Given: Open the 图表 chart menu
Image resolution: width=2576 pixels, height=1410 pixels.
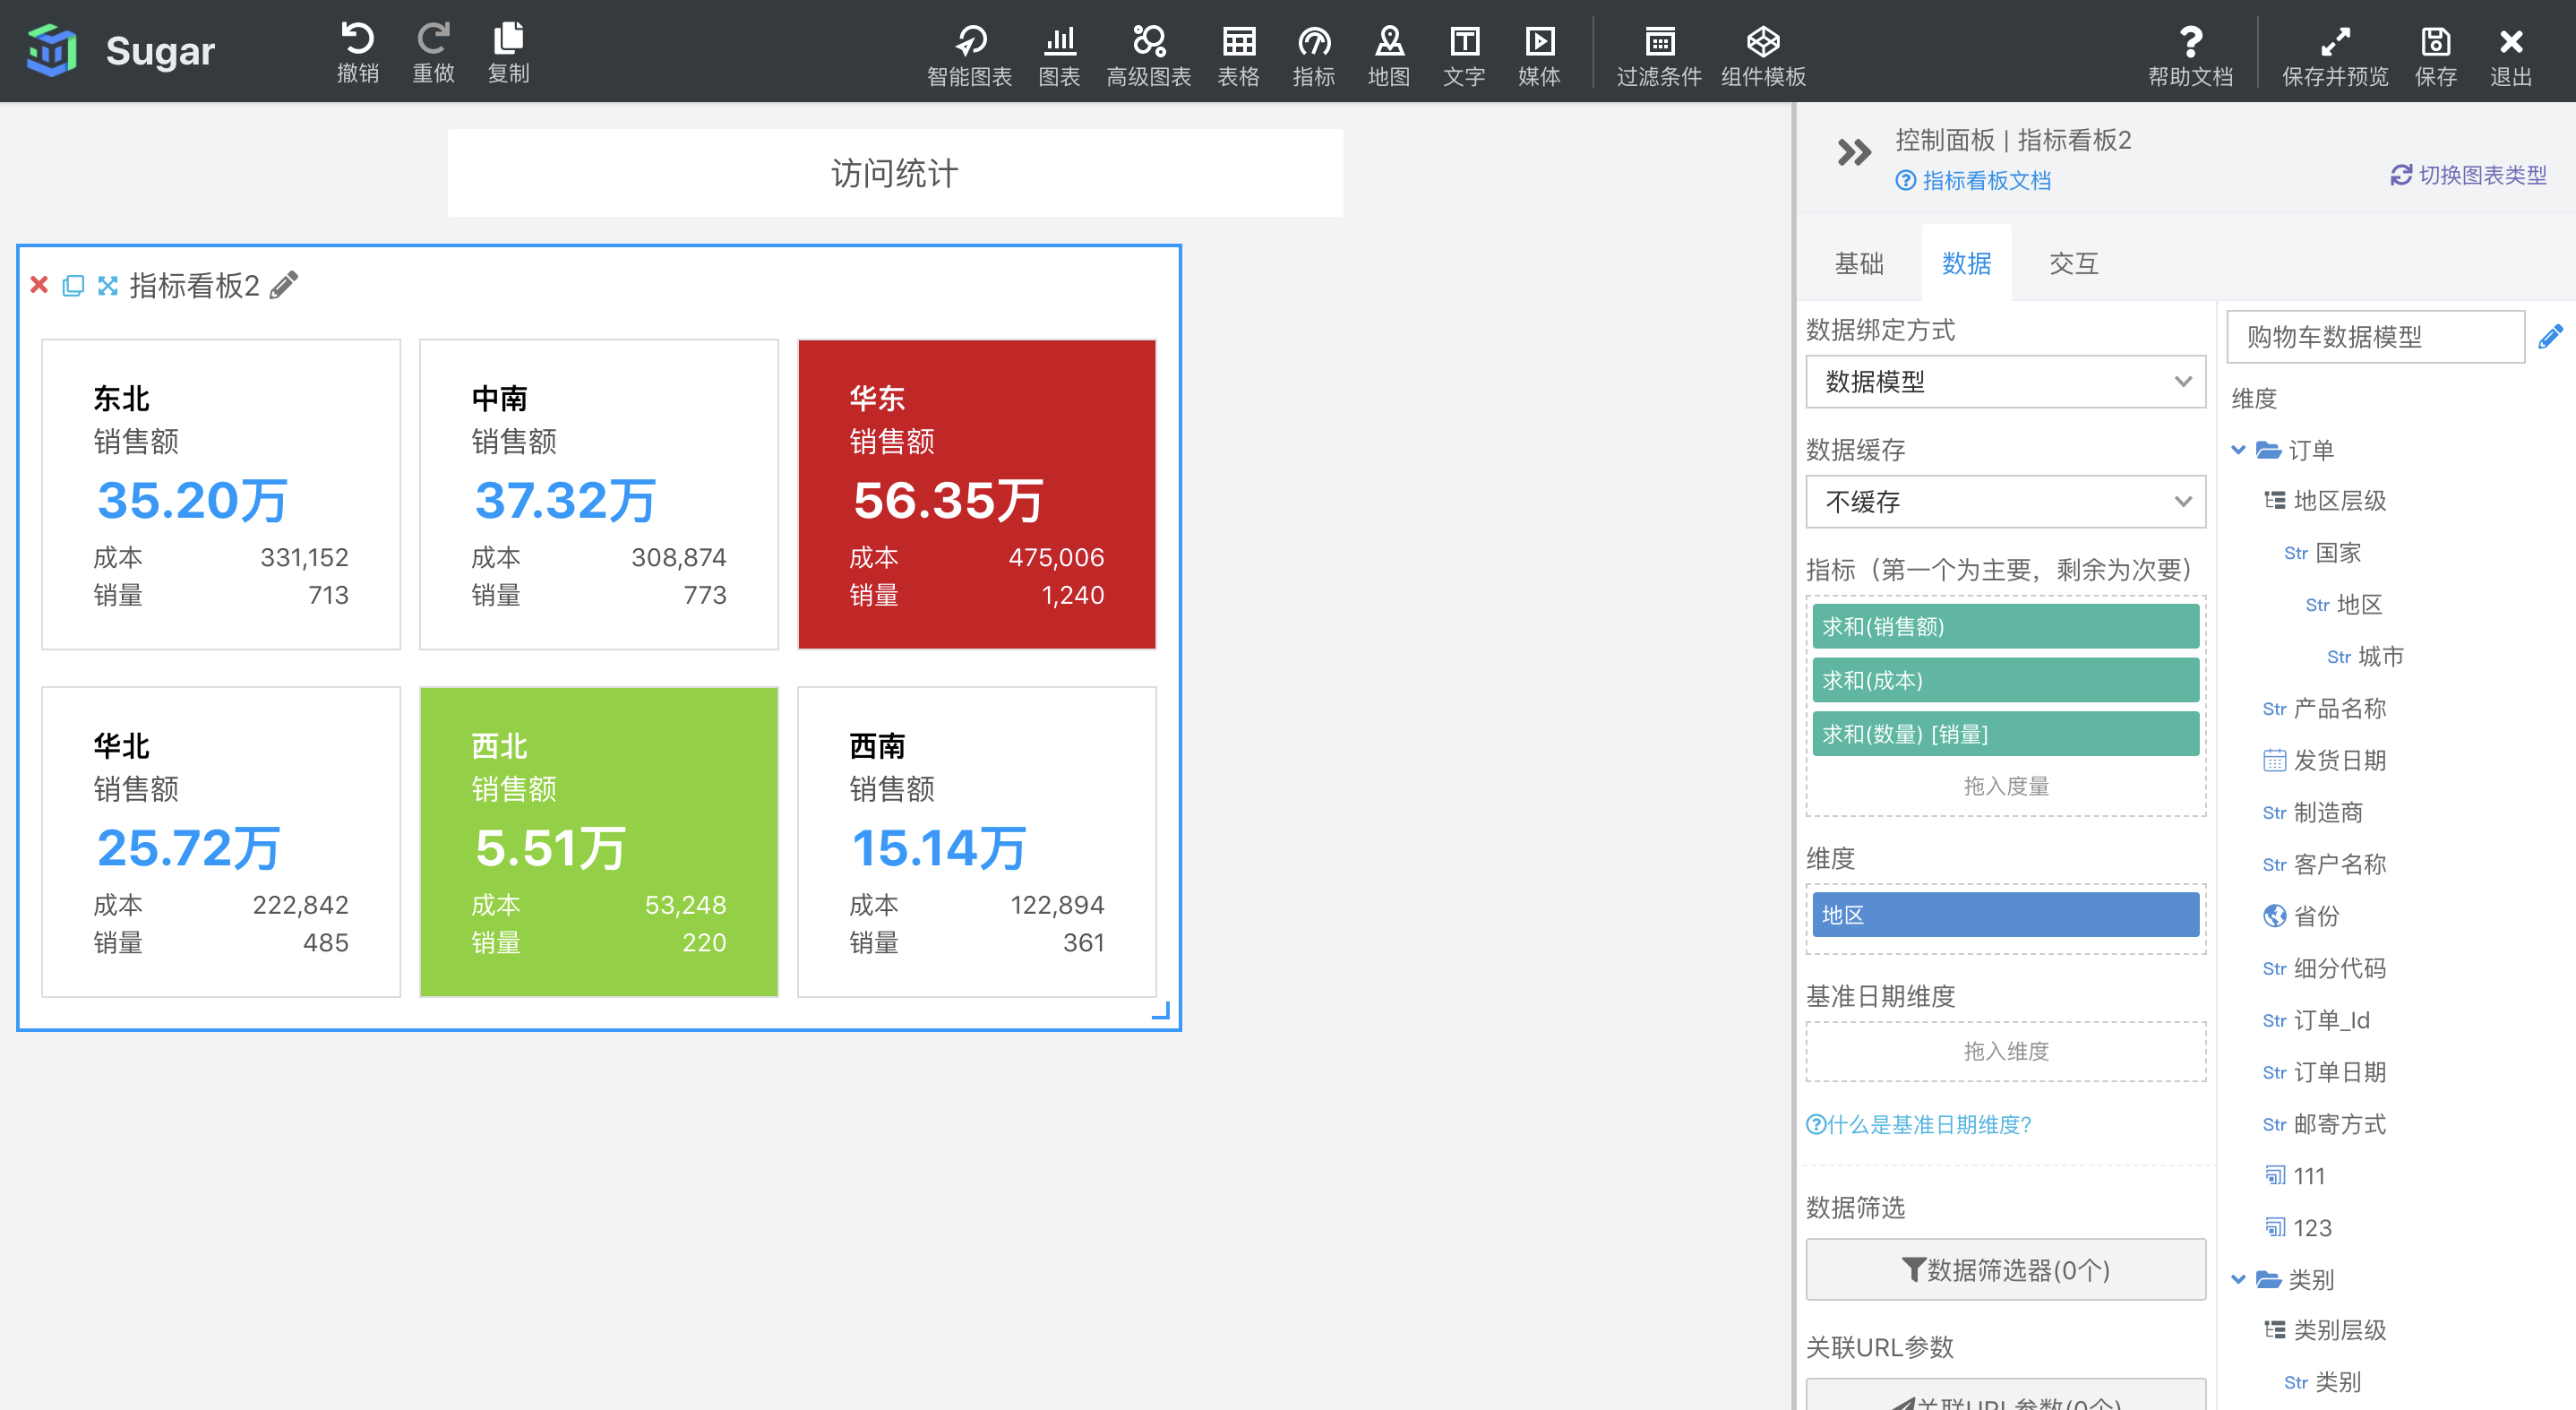Looking at the screenshot, I should (x=1059, y=56).
